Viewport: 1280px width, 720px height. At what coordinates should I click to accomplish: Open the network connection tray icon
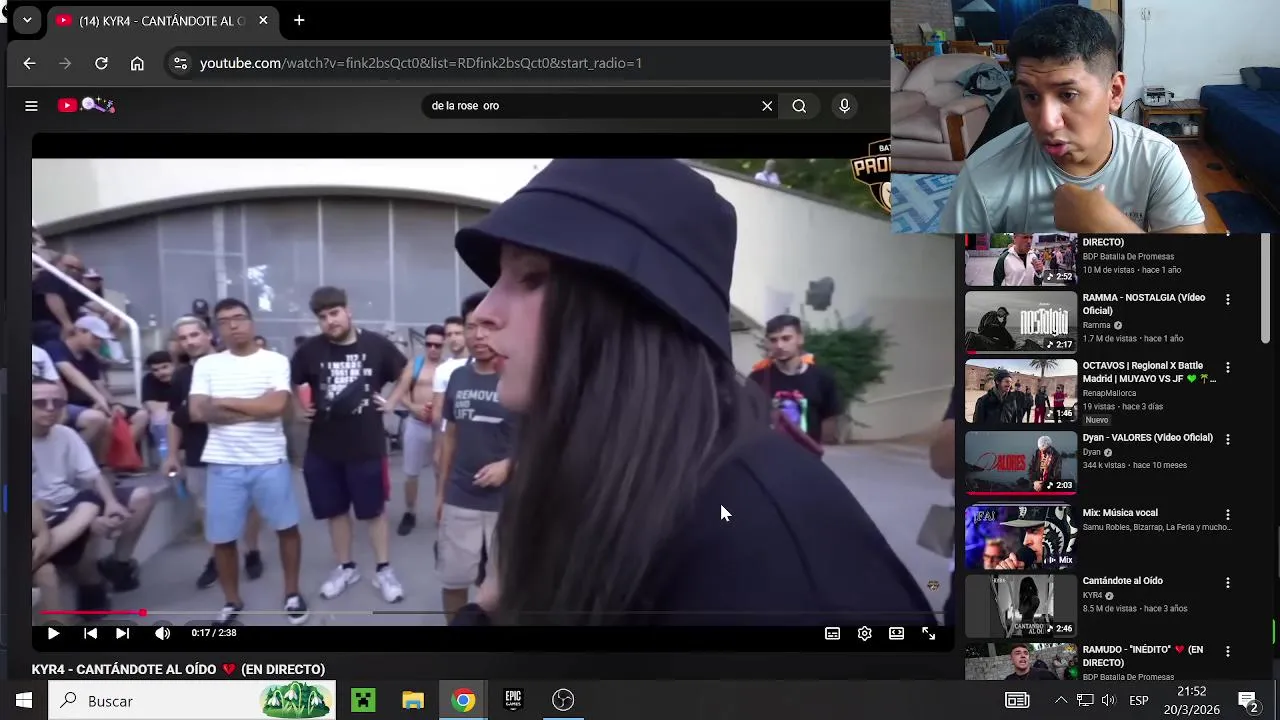pos(1085,700)
